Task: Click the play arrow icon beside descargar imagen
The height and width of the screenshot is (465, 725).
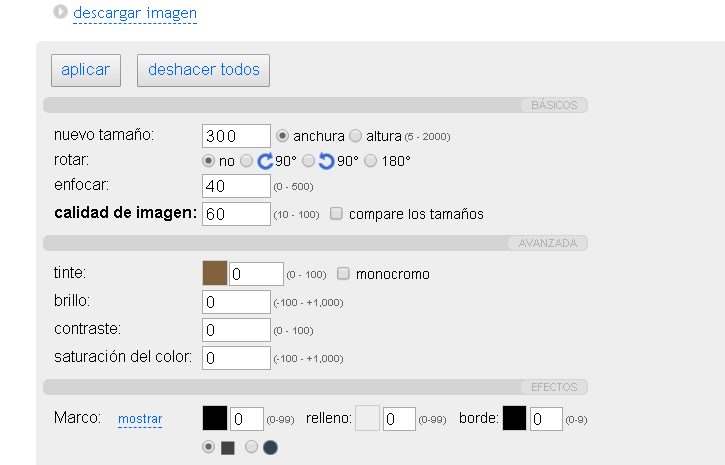Action: [61, 13]
